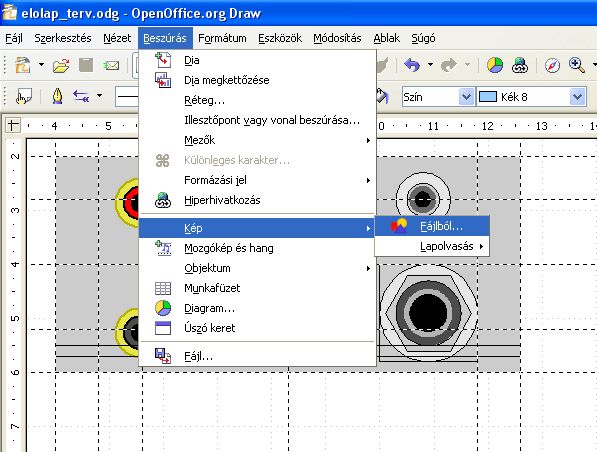Click the email document icon
Image resolution: width=597 pixels, height=452 pixels.
pos(111,65)
